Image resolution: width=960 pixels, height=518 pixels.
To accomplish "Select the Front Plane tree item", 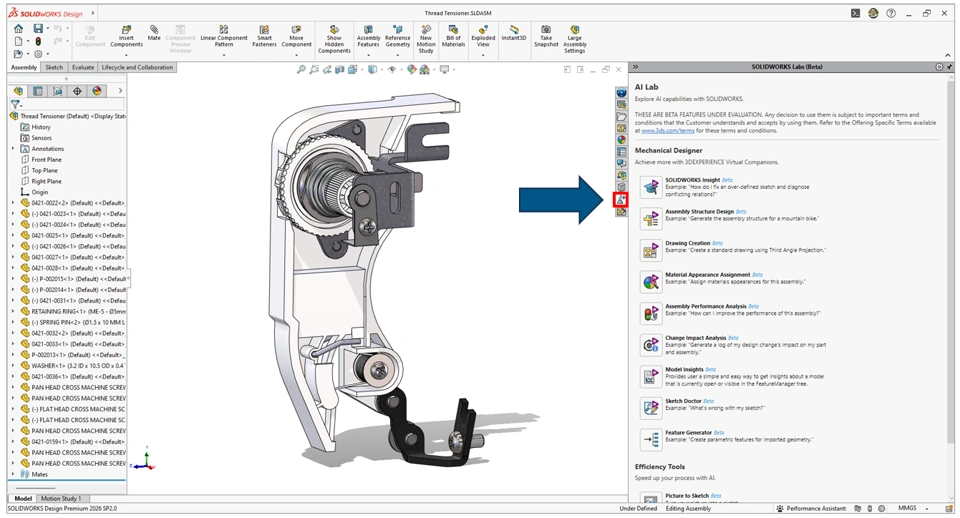I will pyautogui.click(x=46, y=160).
